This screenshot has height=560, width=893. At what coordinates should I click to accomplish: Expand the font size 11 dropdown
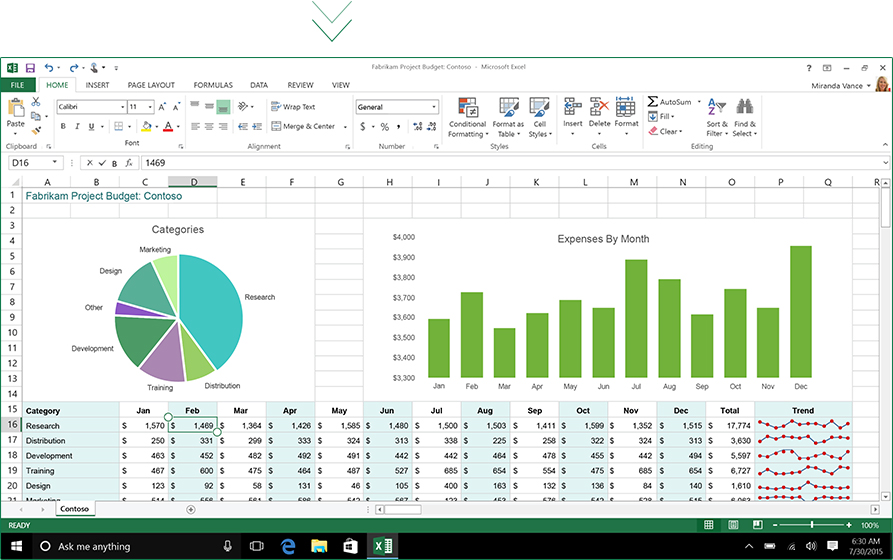click(x=150, y=107)
